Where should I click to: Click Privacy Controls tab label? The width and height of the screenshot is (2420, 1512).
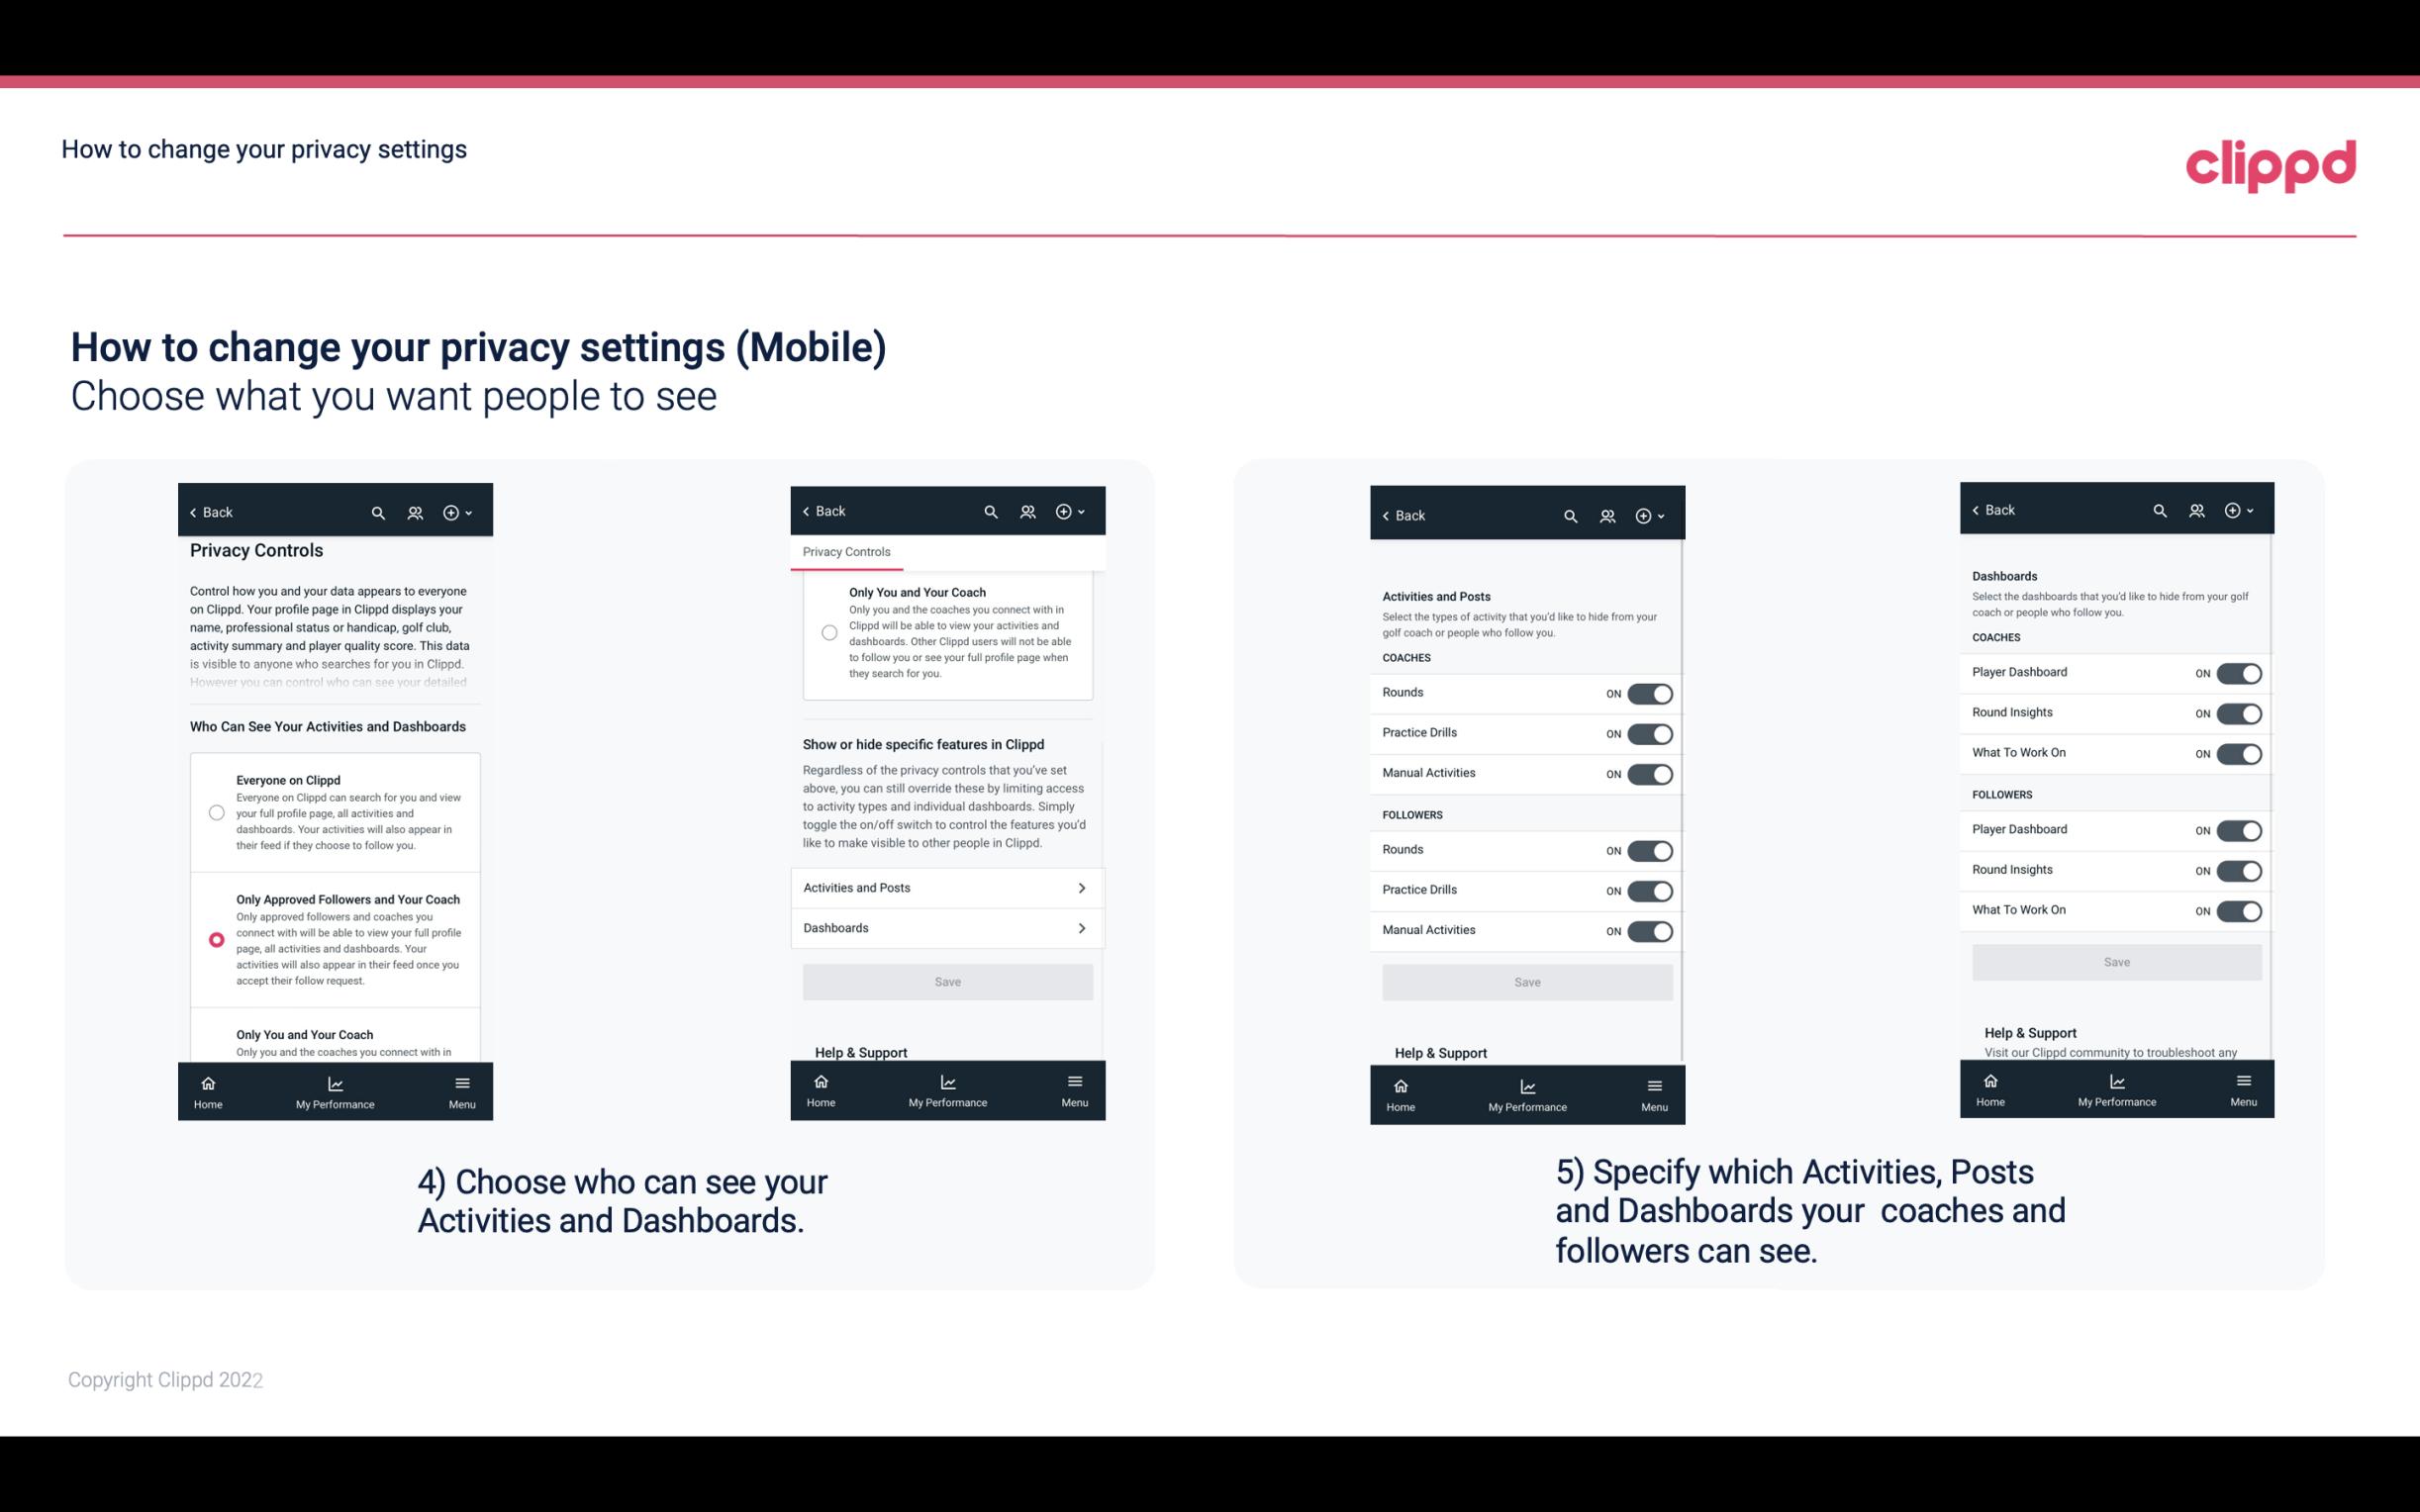point(846,552)
